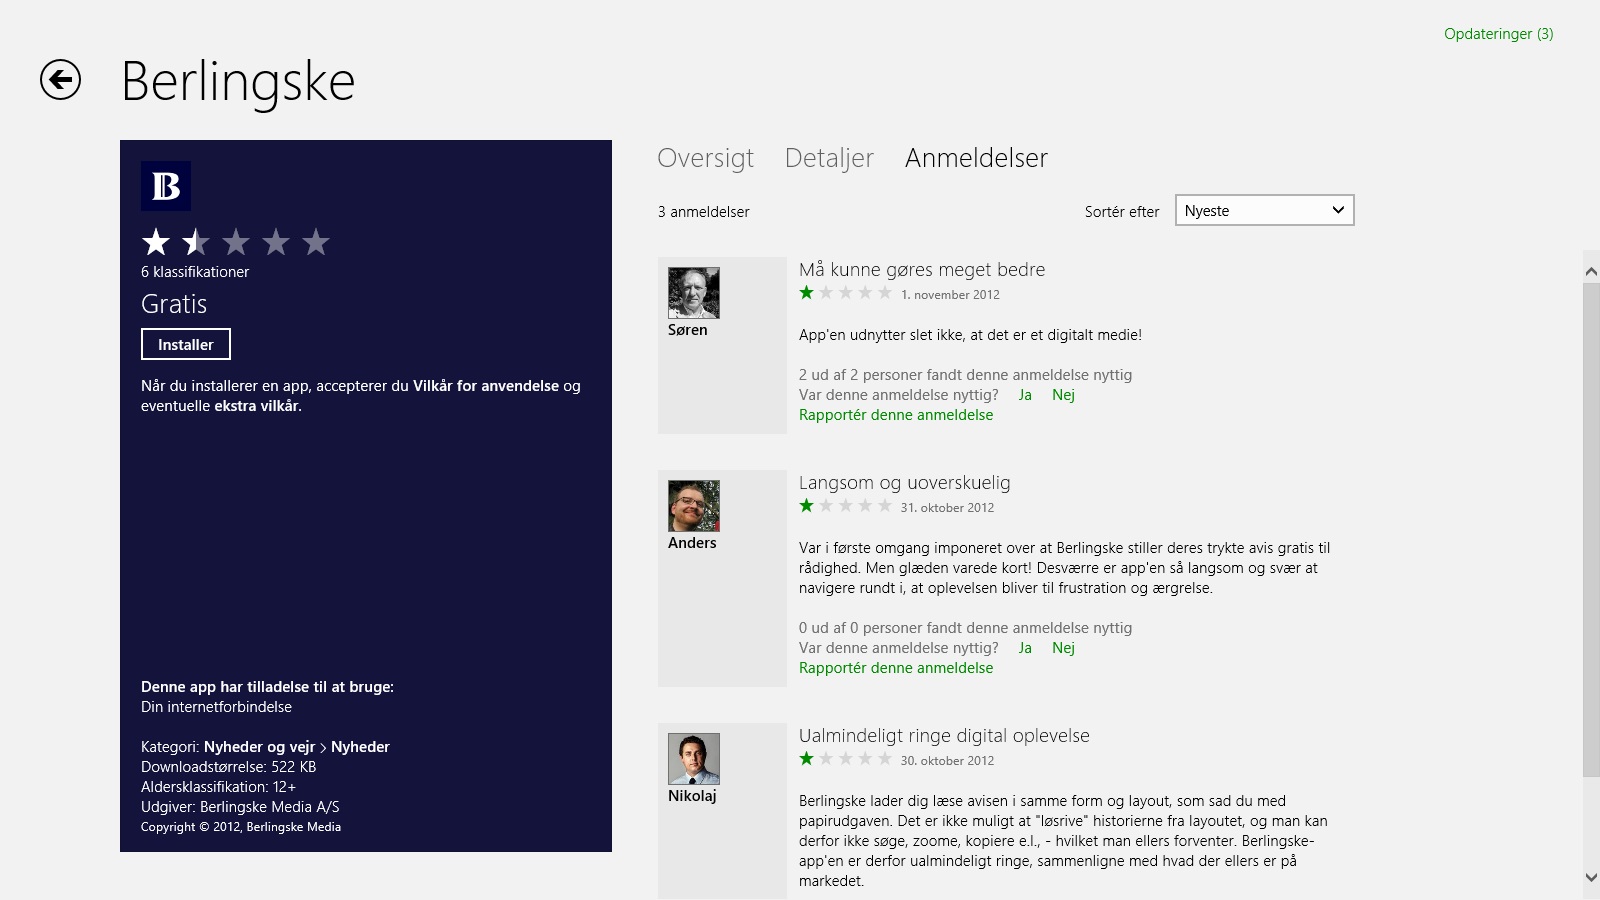
Task: Report Søren's review via Rapportér link
Action: pos(896,415)
